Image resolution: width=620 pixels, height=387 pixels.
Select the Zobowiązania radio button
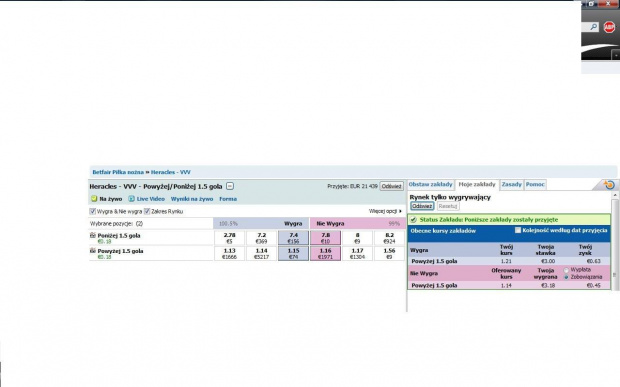[566, 278]
